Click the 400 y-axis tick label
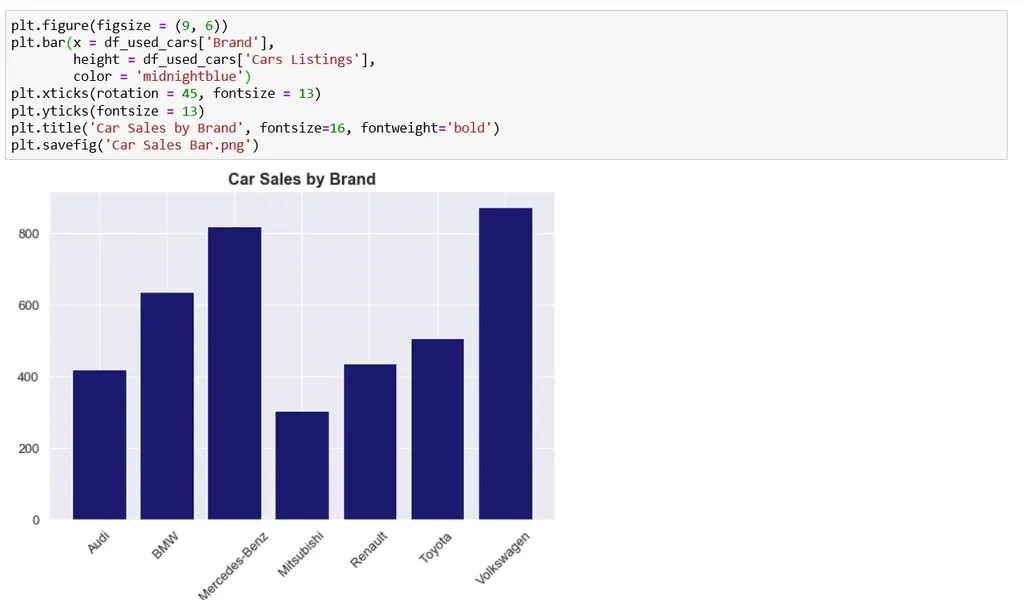This screenshot has width=1024, height=600. click(x=28, y=377)
